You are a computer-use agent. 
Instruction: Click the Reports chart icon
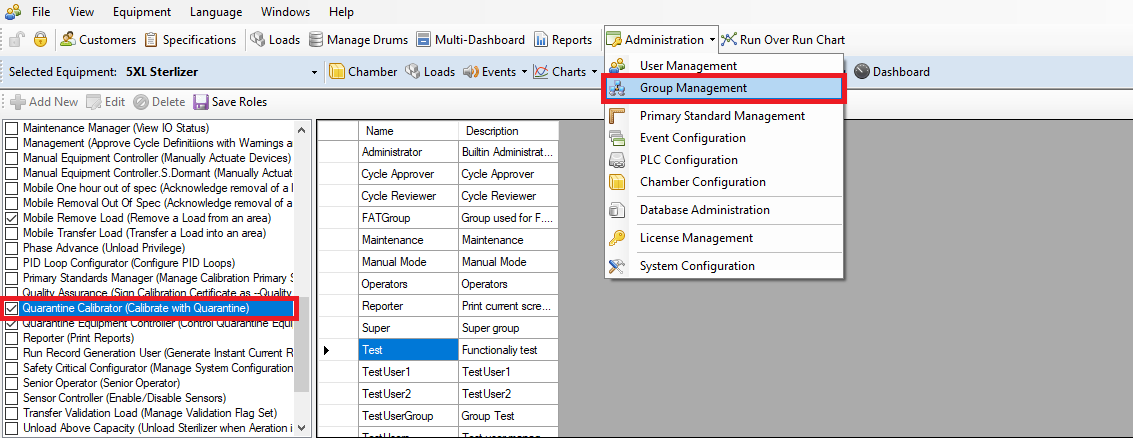[x=541, y=40]
